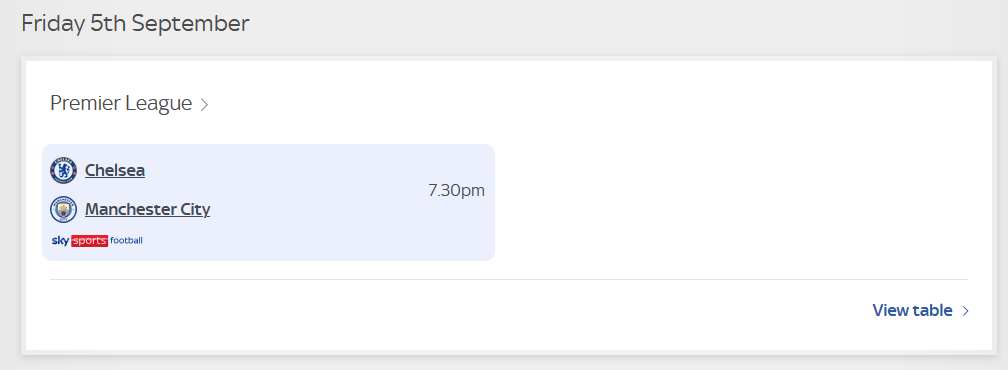1008x370 pixels.
Task: Click the empty white area beside the fixture card
Action: click(733, 202)
